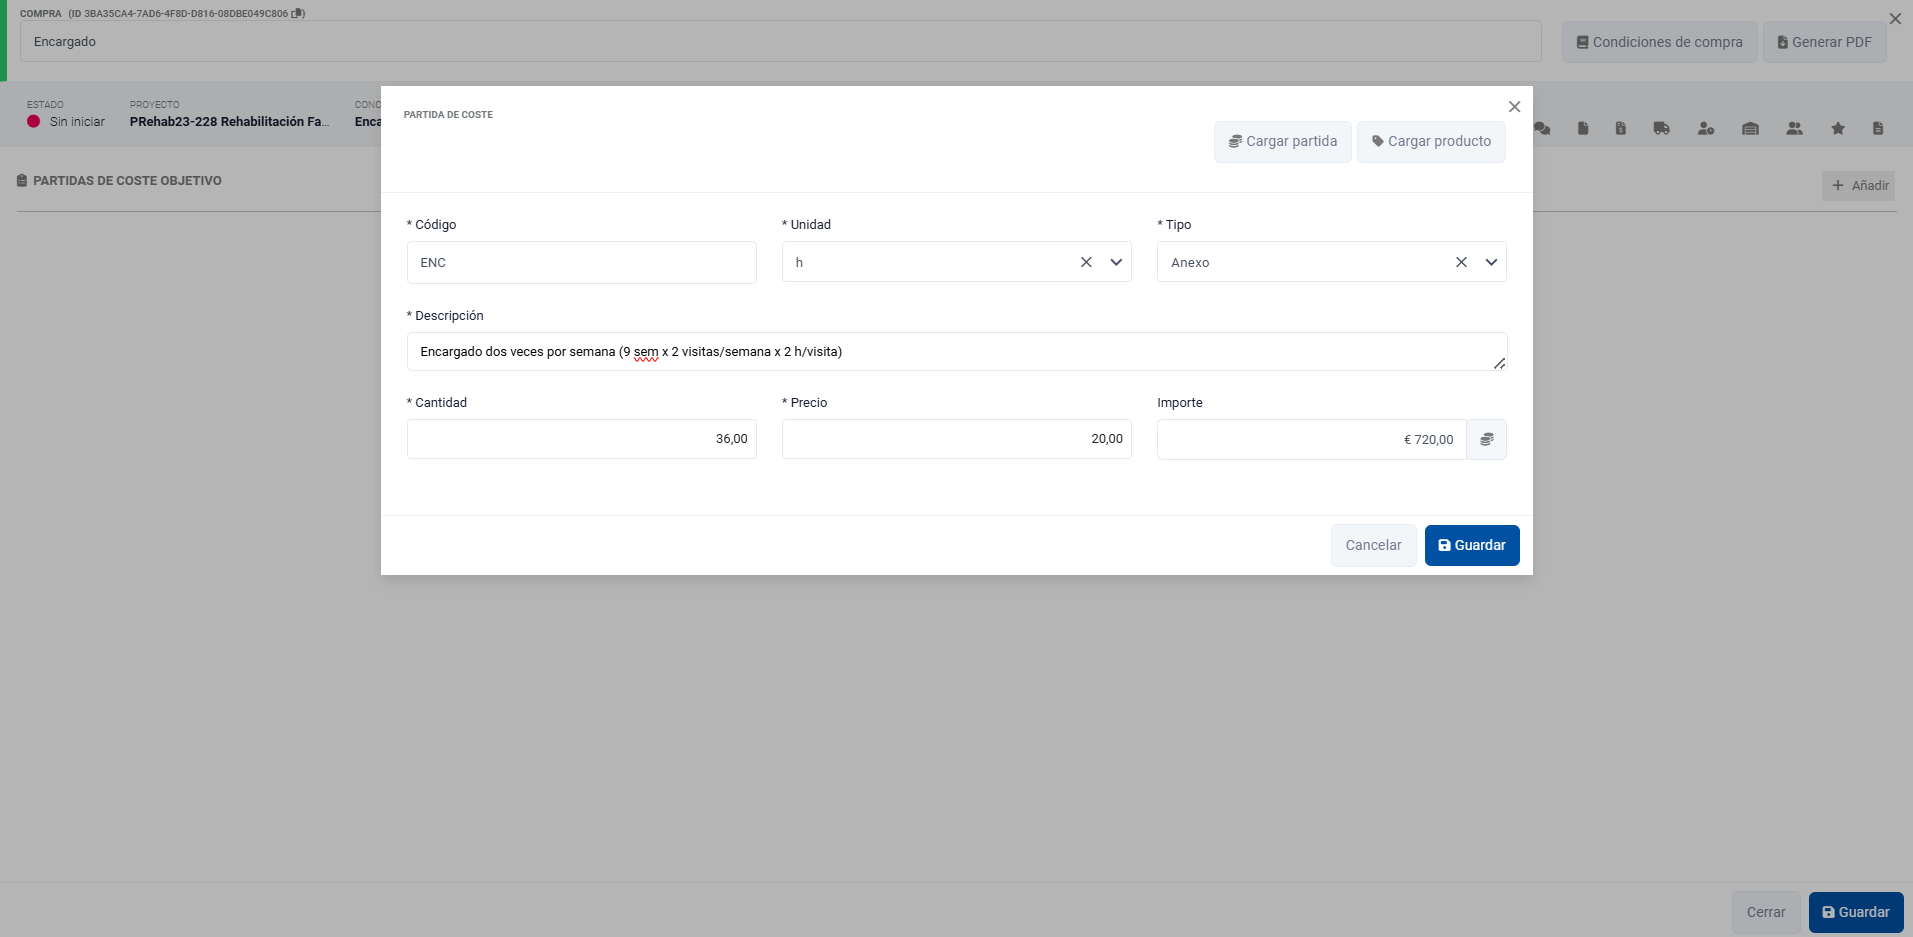Click the star favorites icon
Screen dimensions: 1913x937
(1838, 128)
